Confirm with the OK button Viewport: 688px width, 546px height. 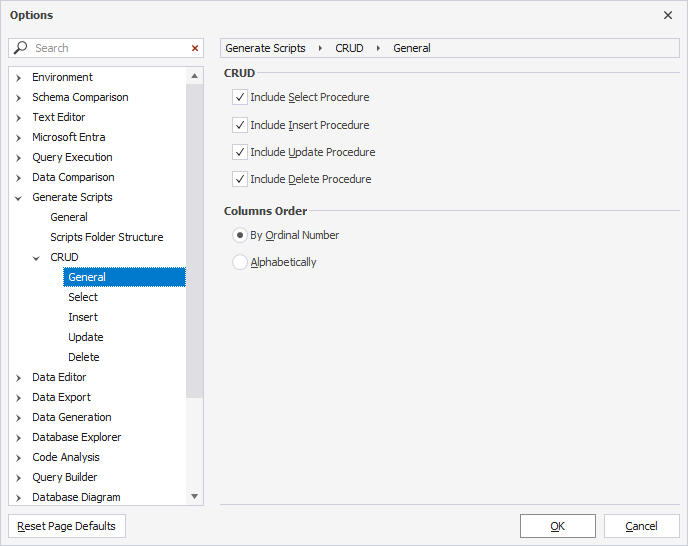tap(558, 526)
